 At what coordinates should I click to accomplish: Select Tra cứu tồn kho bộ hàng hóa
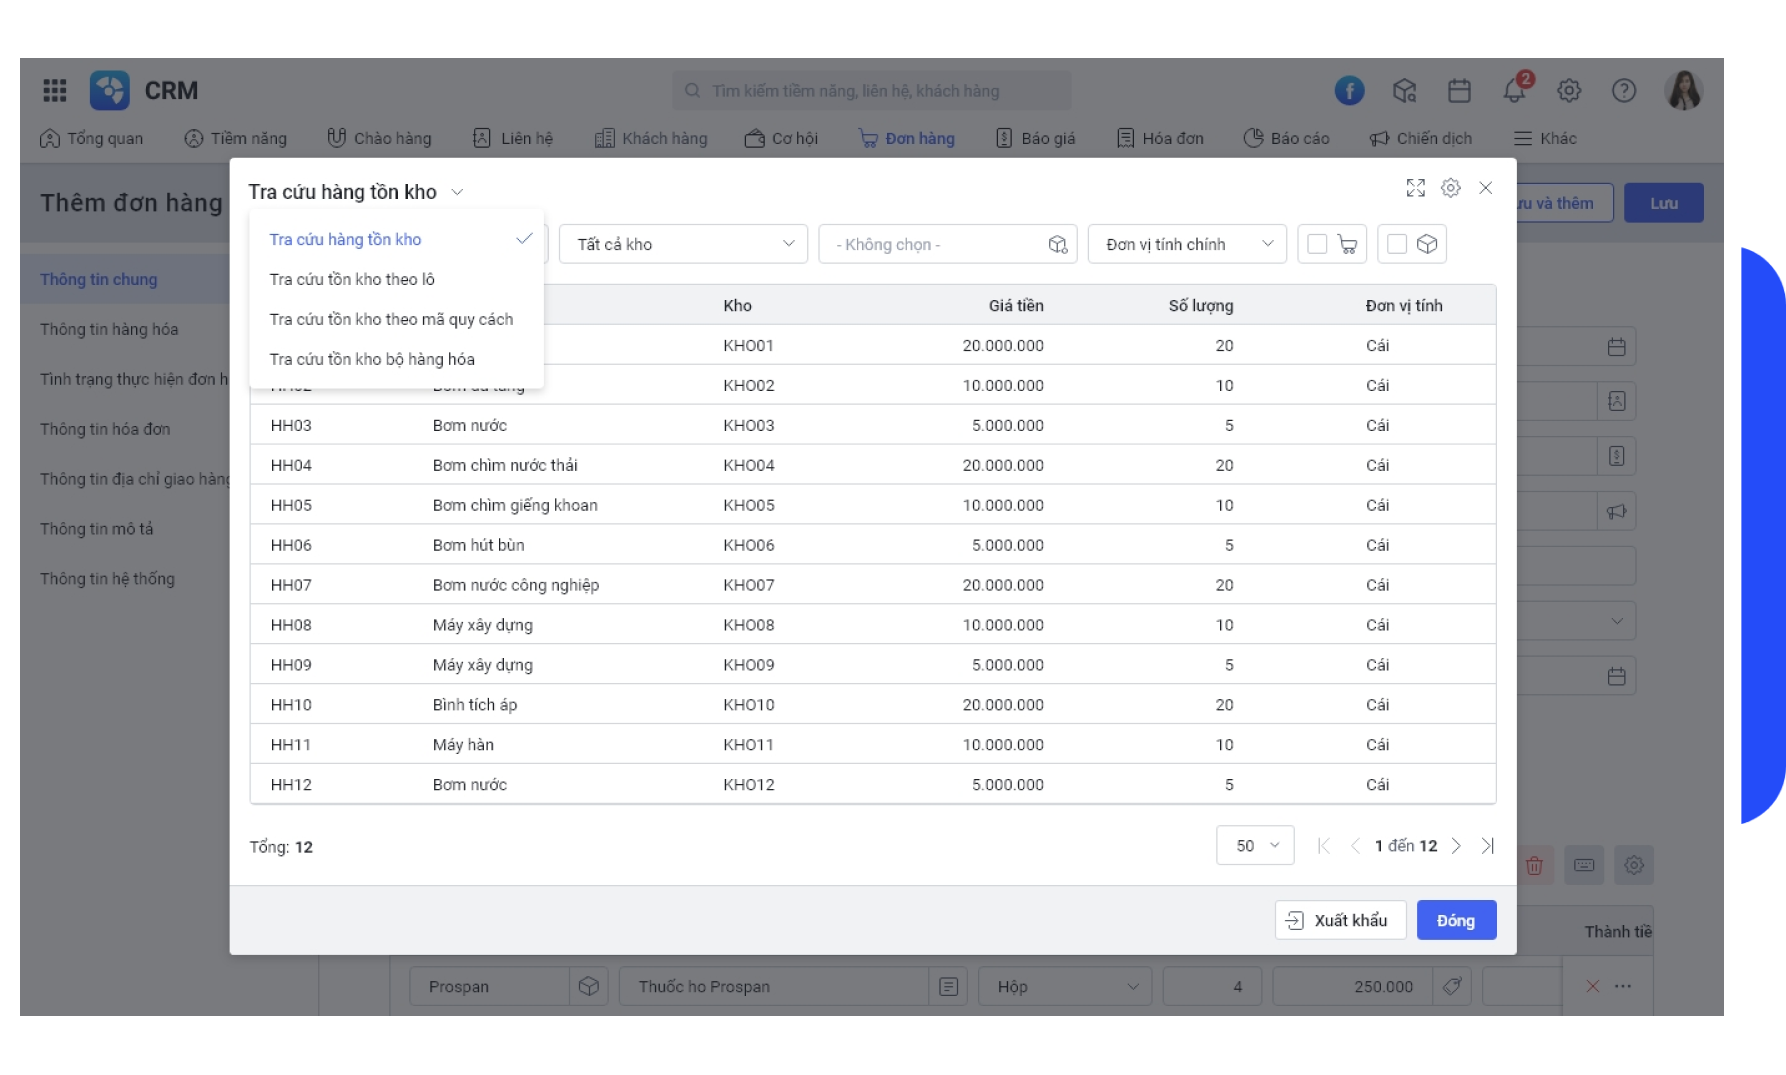pyautogui.click(x=396, y=360)
